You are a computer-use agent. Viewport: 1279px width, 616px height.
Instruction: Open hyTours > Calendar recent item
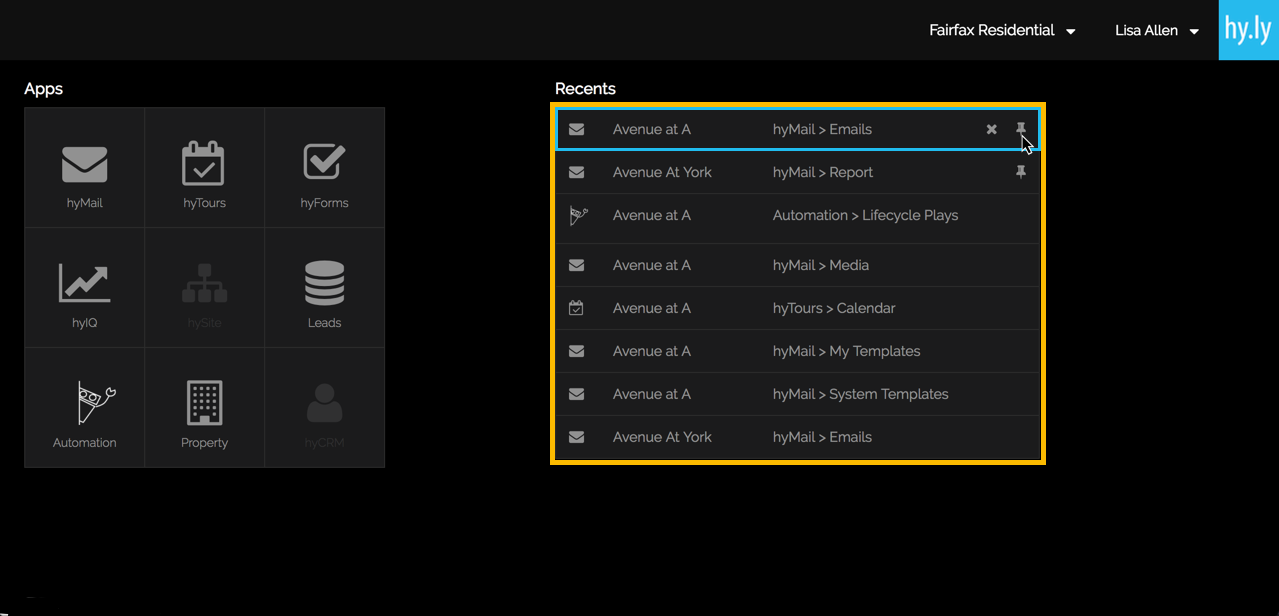pyautogui.click(x=798, y=308)
